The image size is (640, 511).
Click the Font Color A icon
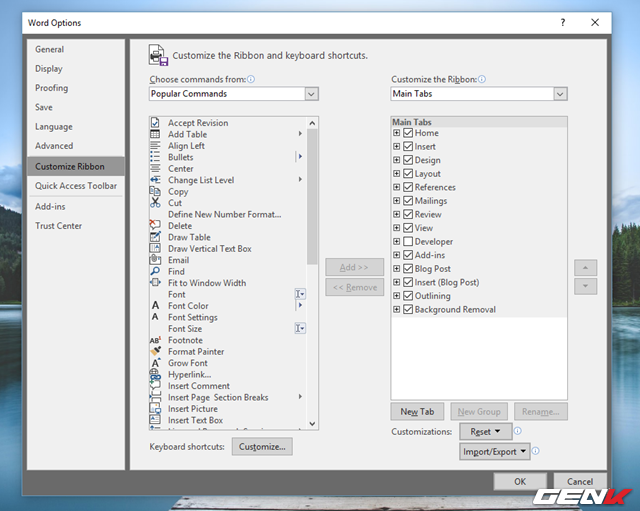click(x=155, y=305)
